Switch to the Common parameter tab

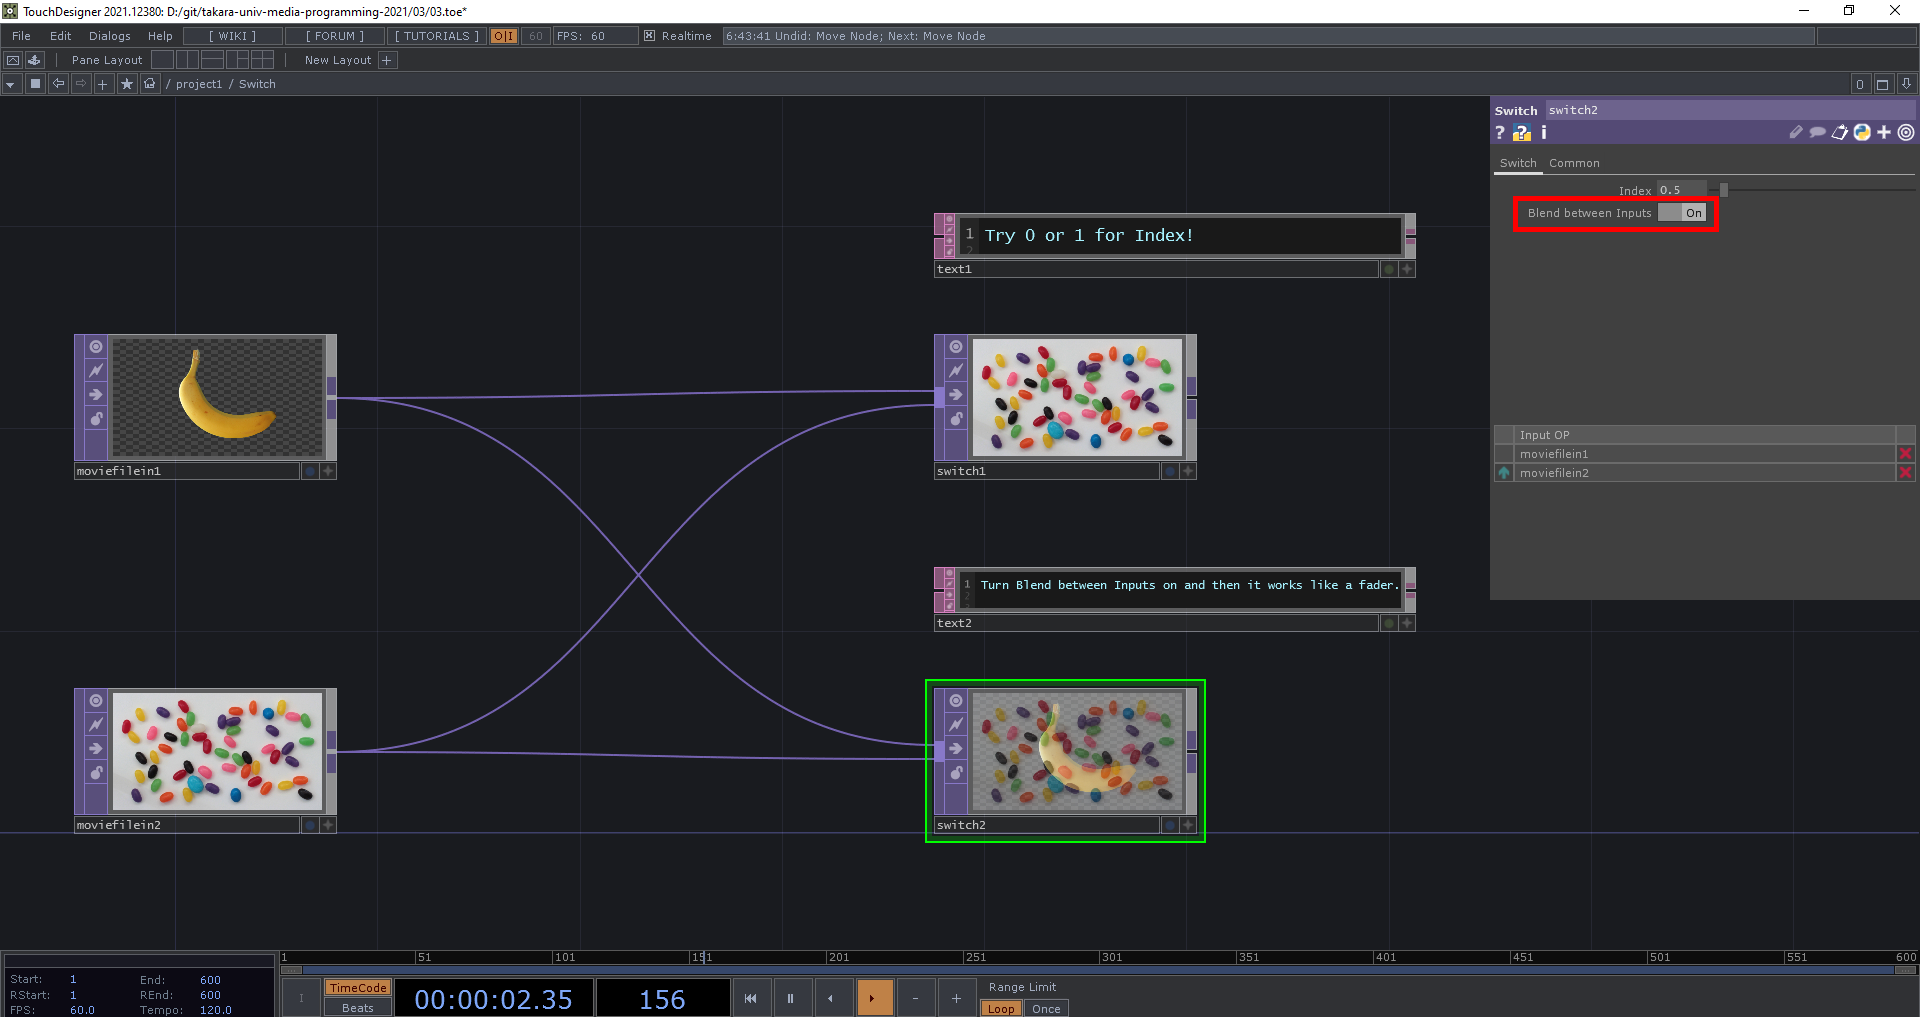(1574, 163)
